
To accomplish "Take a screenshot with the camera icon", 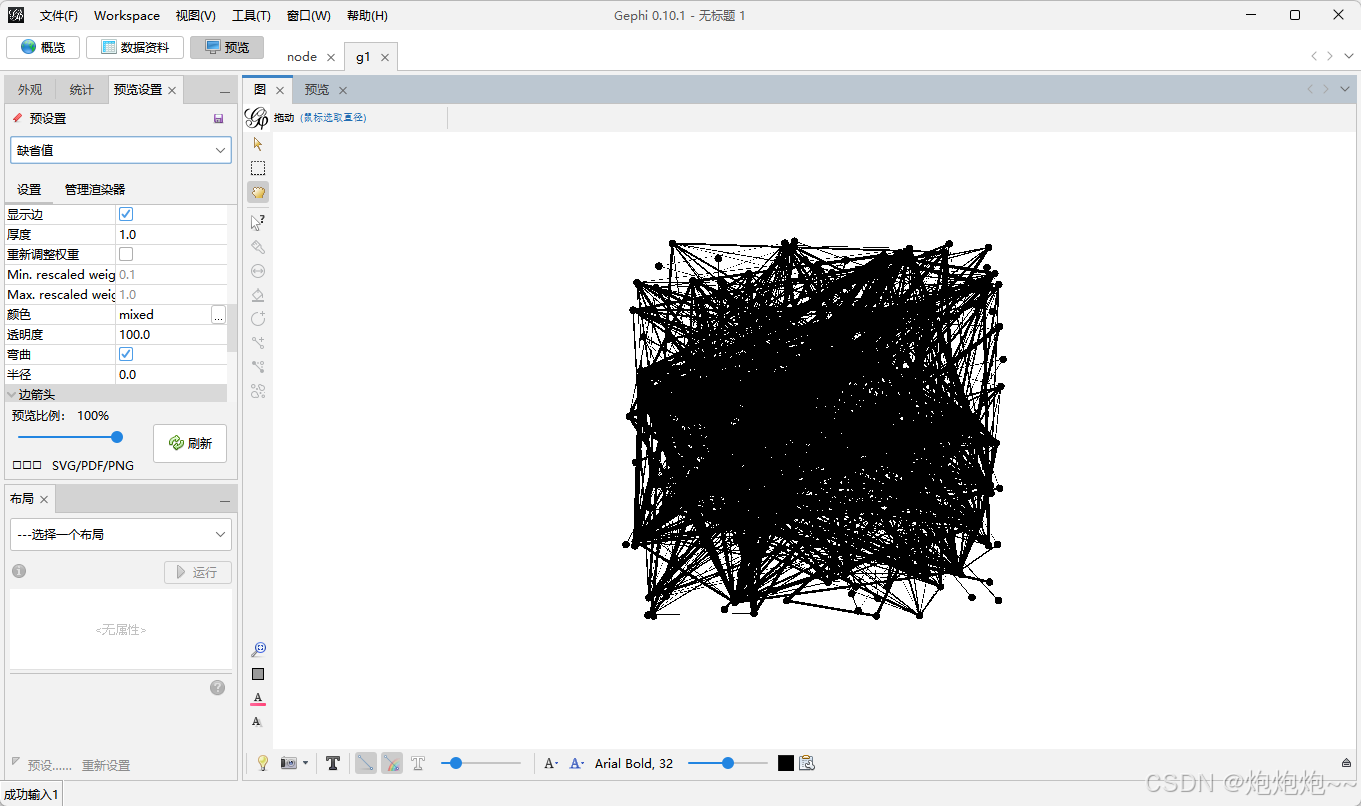I will 289,763.
